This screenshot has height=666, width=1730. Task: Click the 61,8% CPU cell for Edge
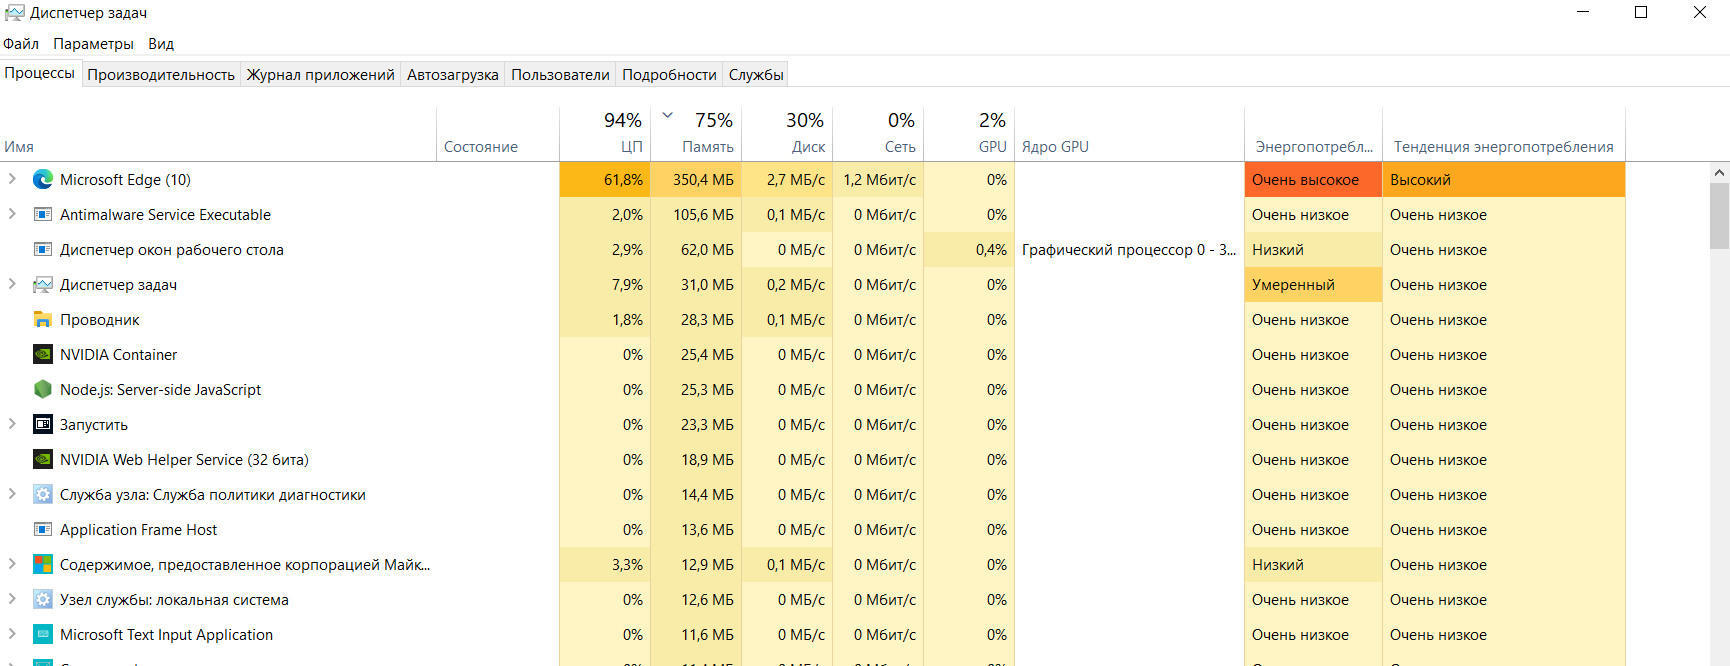(605, 180)
